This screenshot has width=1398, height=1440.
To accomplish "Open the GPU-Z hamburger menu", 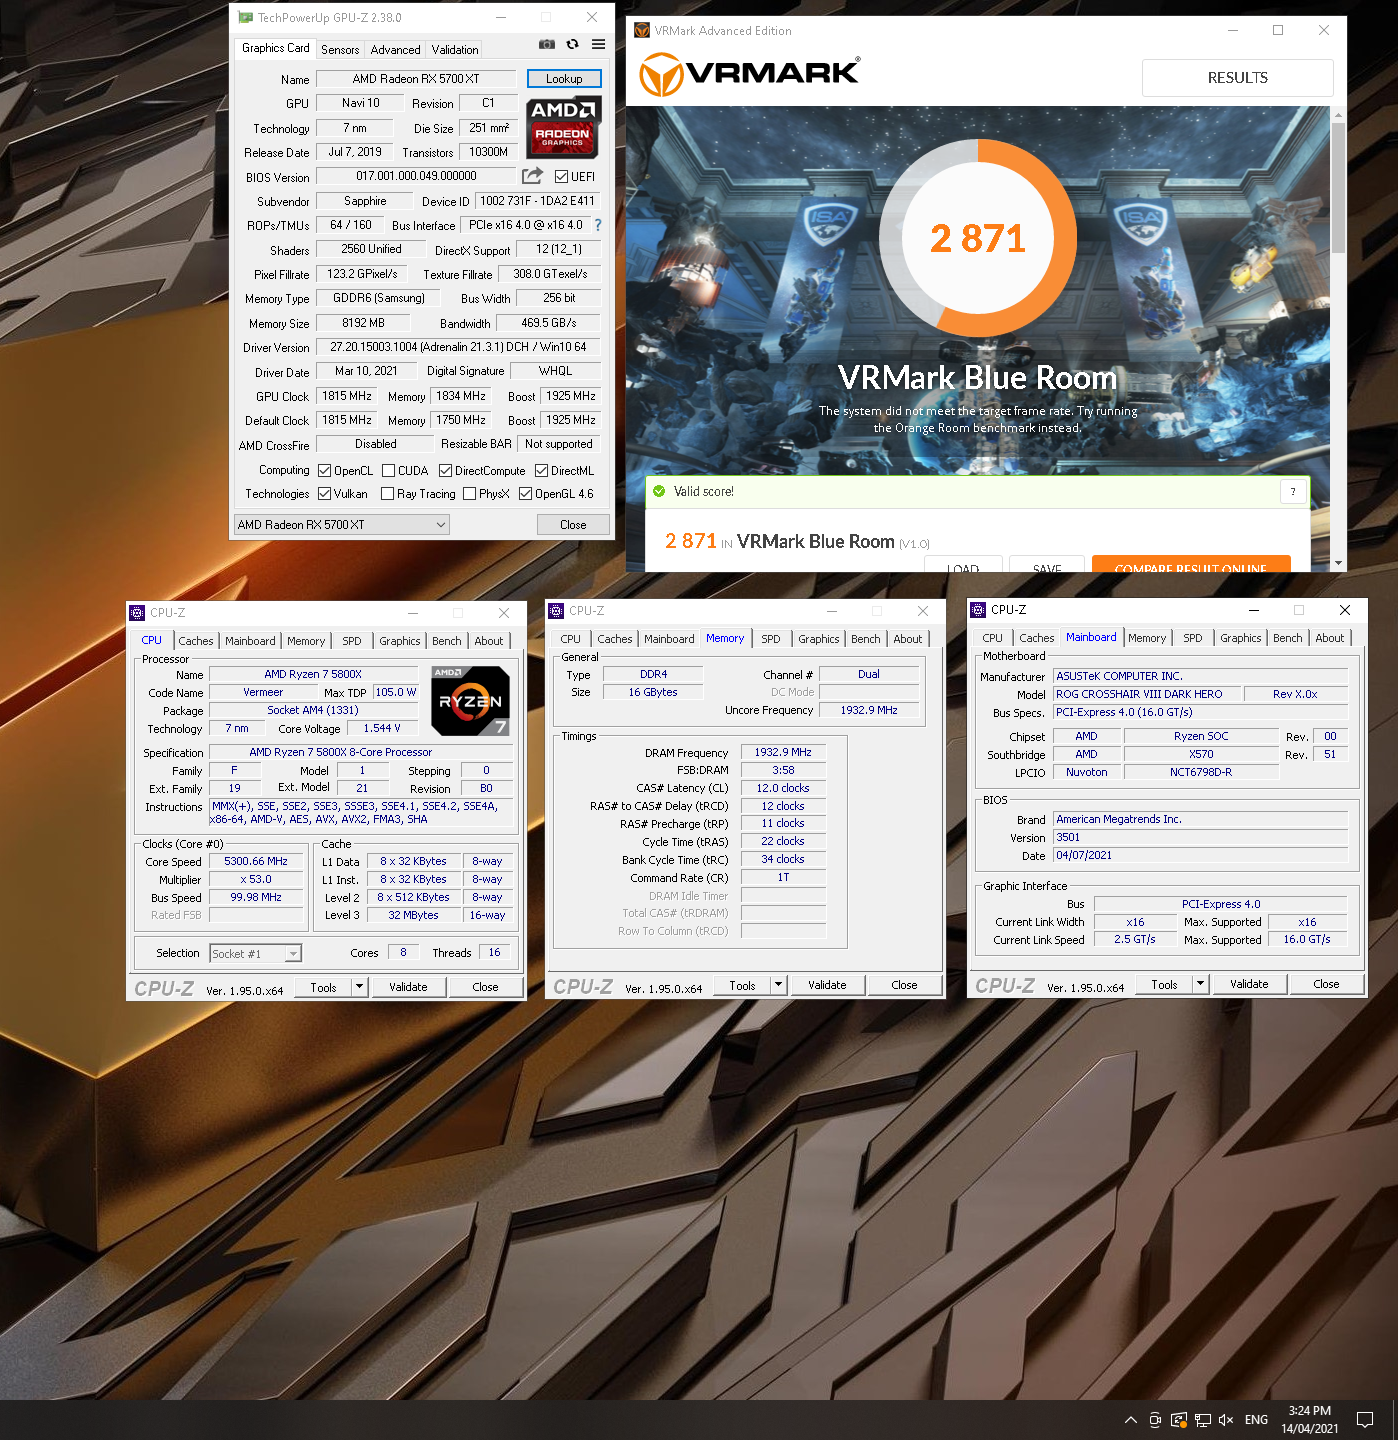I will 598,45.
